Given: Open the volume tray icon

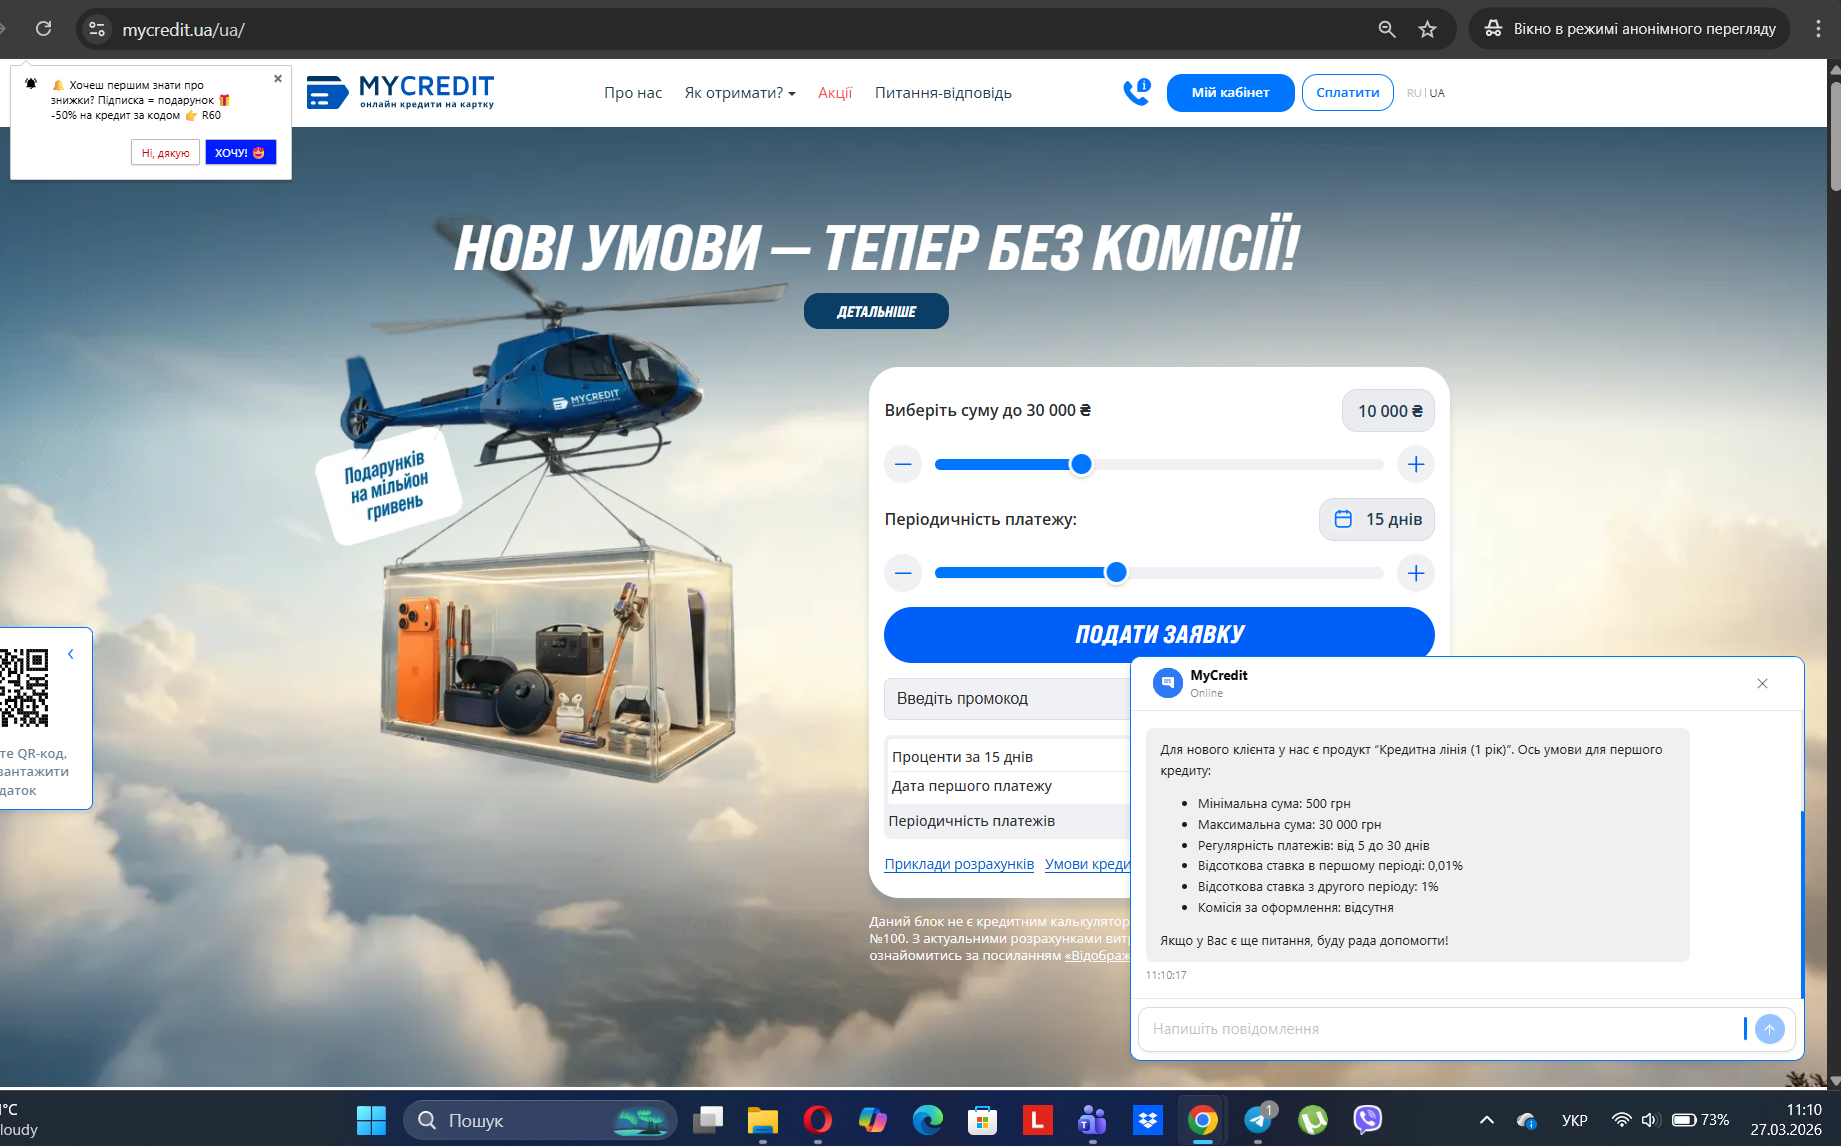Looking at the screenshot, I should (1650, 1120).
